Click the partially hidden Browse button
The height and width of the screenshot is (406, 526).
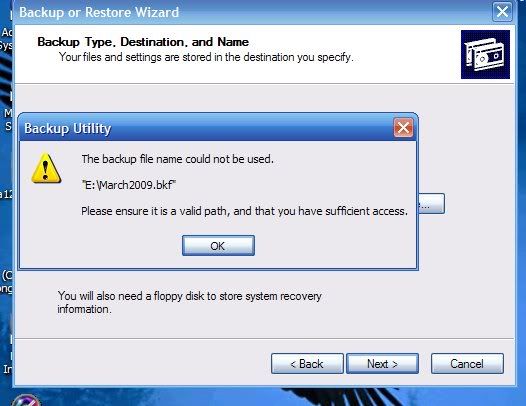(x=431, y=203)
